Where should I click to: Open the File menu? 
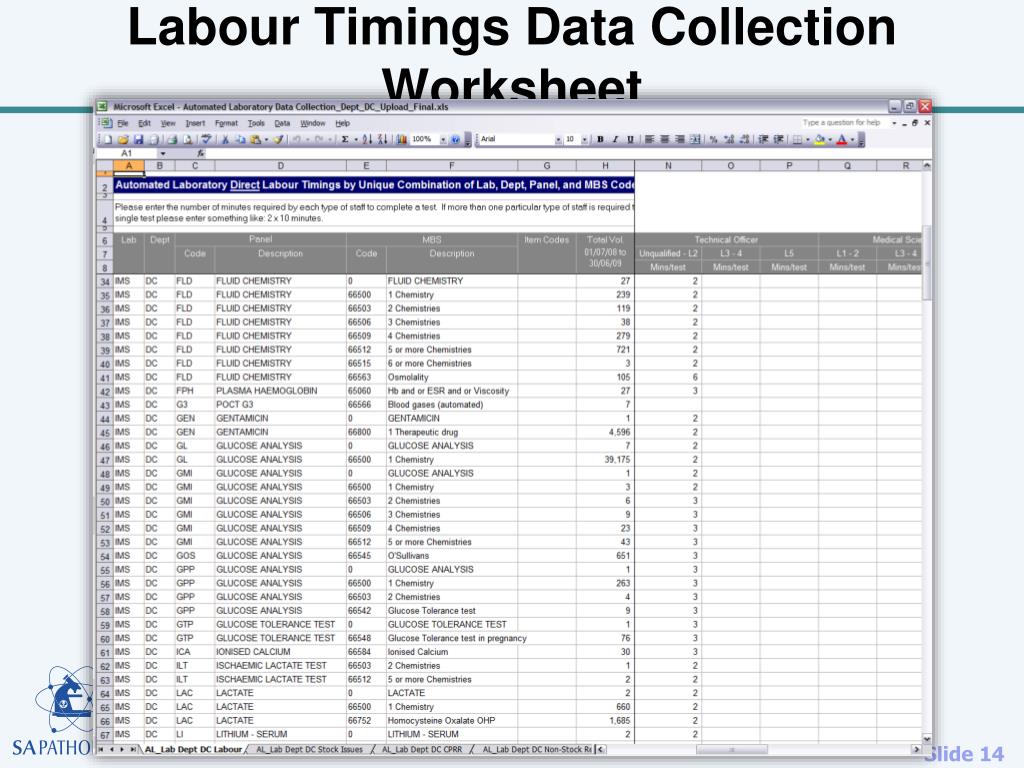tap(123, 123)
